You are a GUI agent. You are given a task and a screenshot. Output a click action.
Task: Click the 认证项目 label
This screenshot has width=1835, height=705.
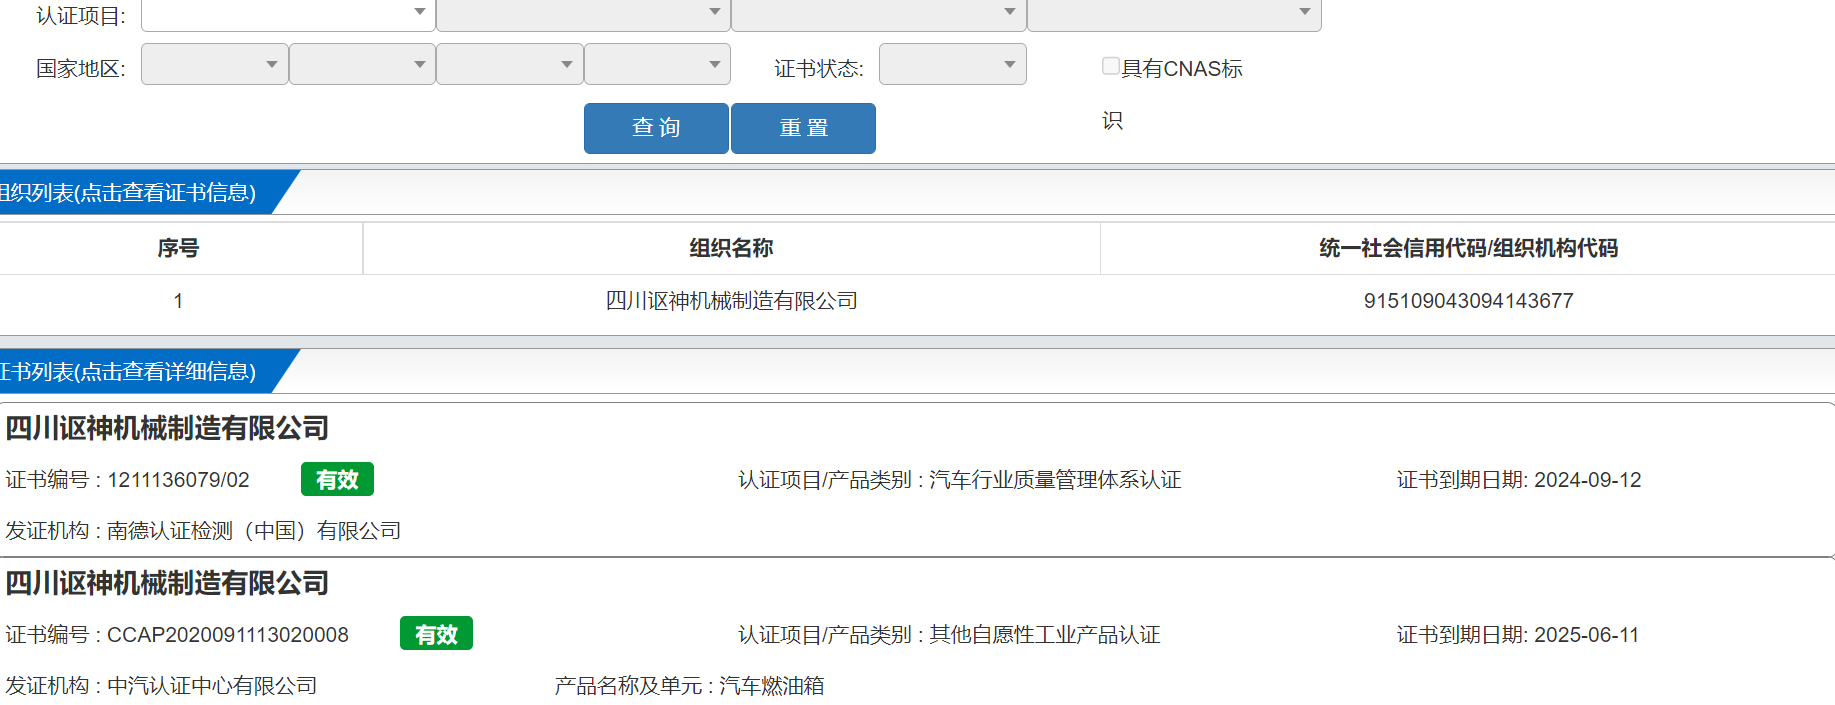(81, 16)
